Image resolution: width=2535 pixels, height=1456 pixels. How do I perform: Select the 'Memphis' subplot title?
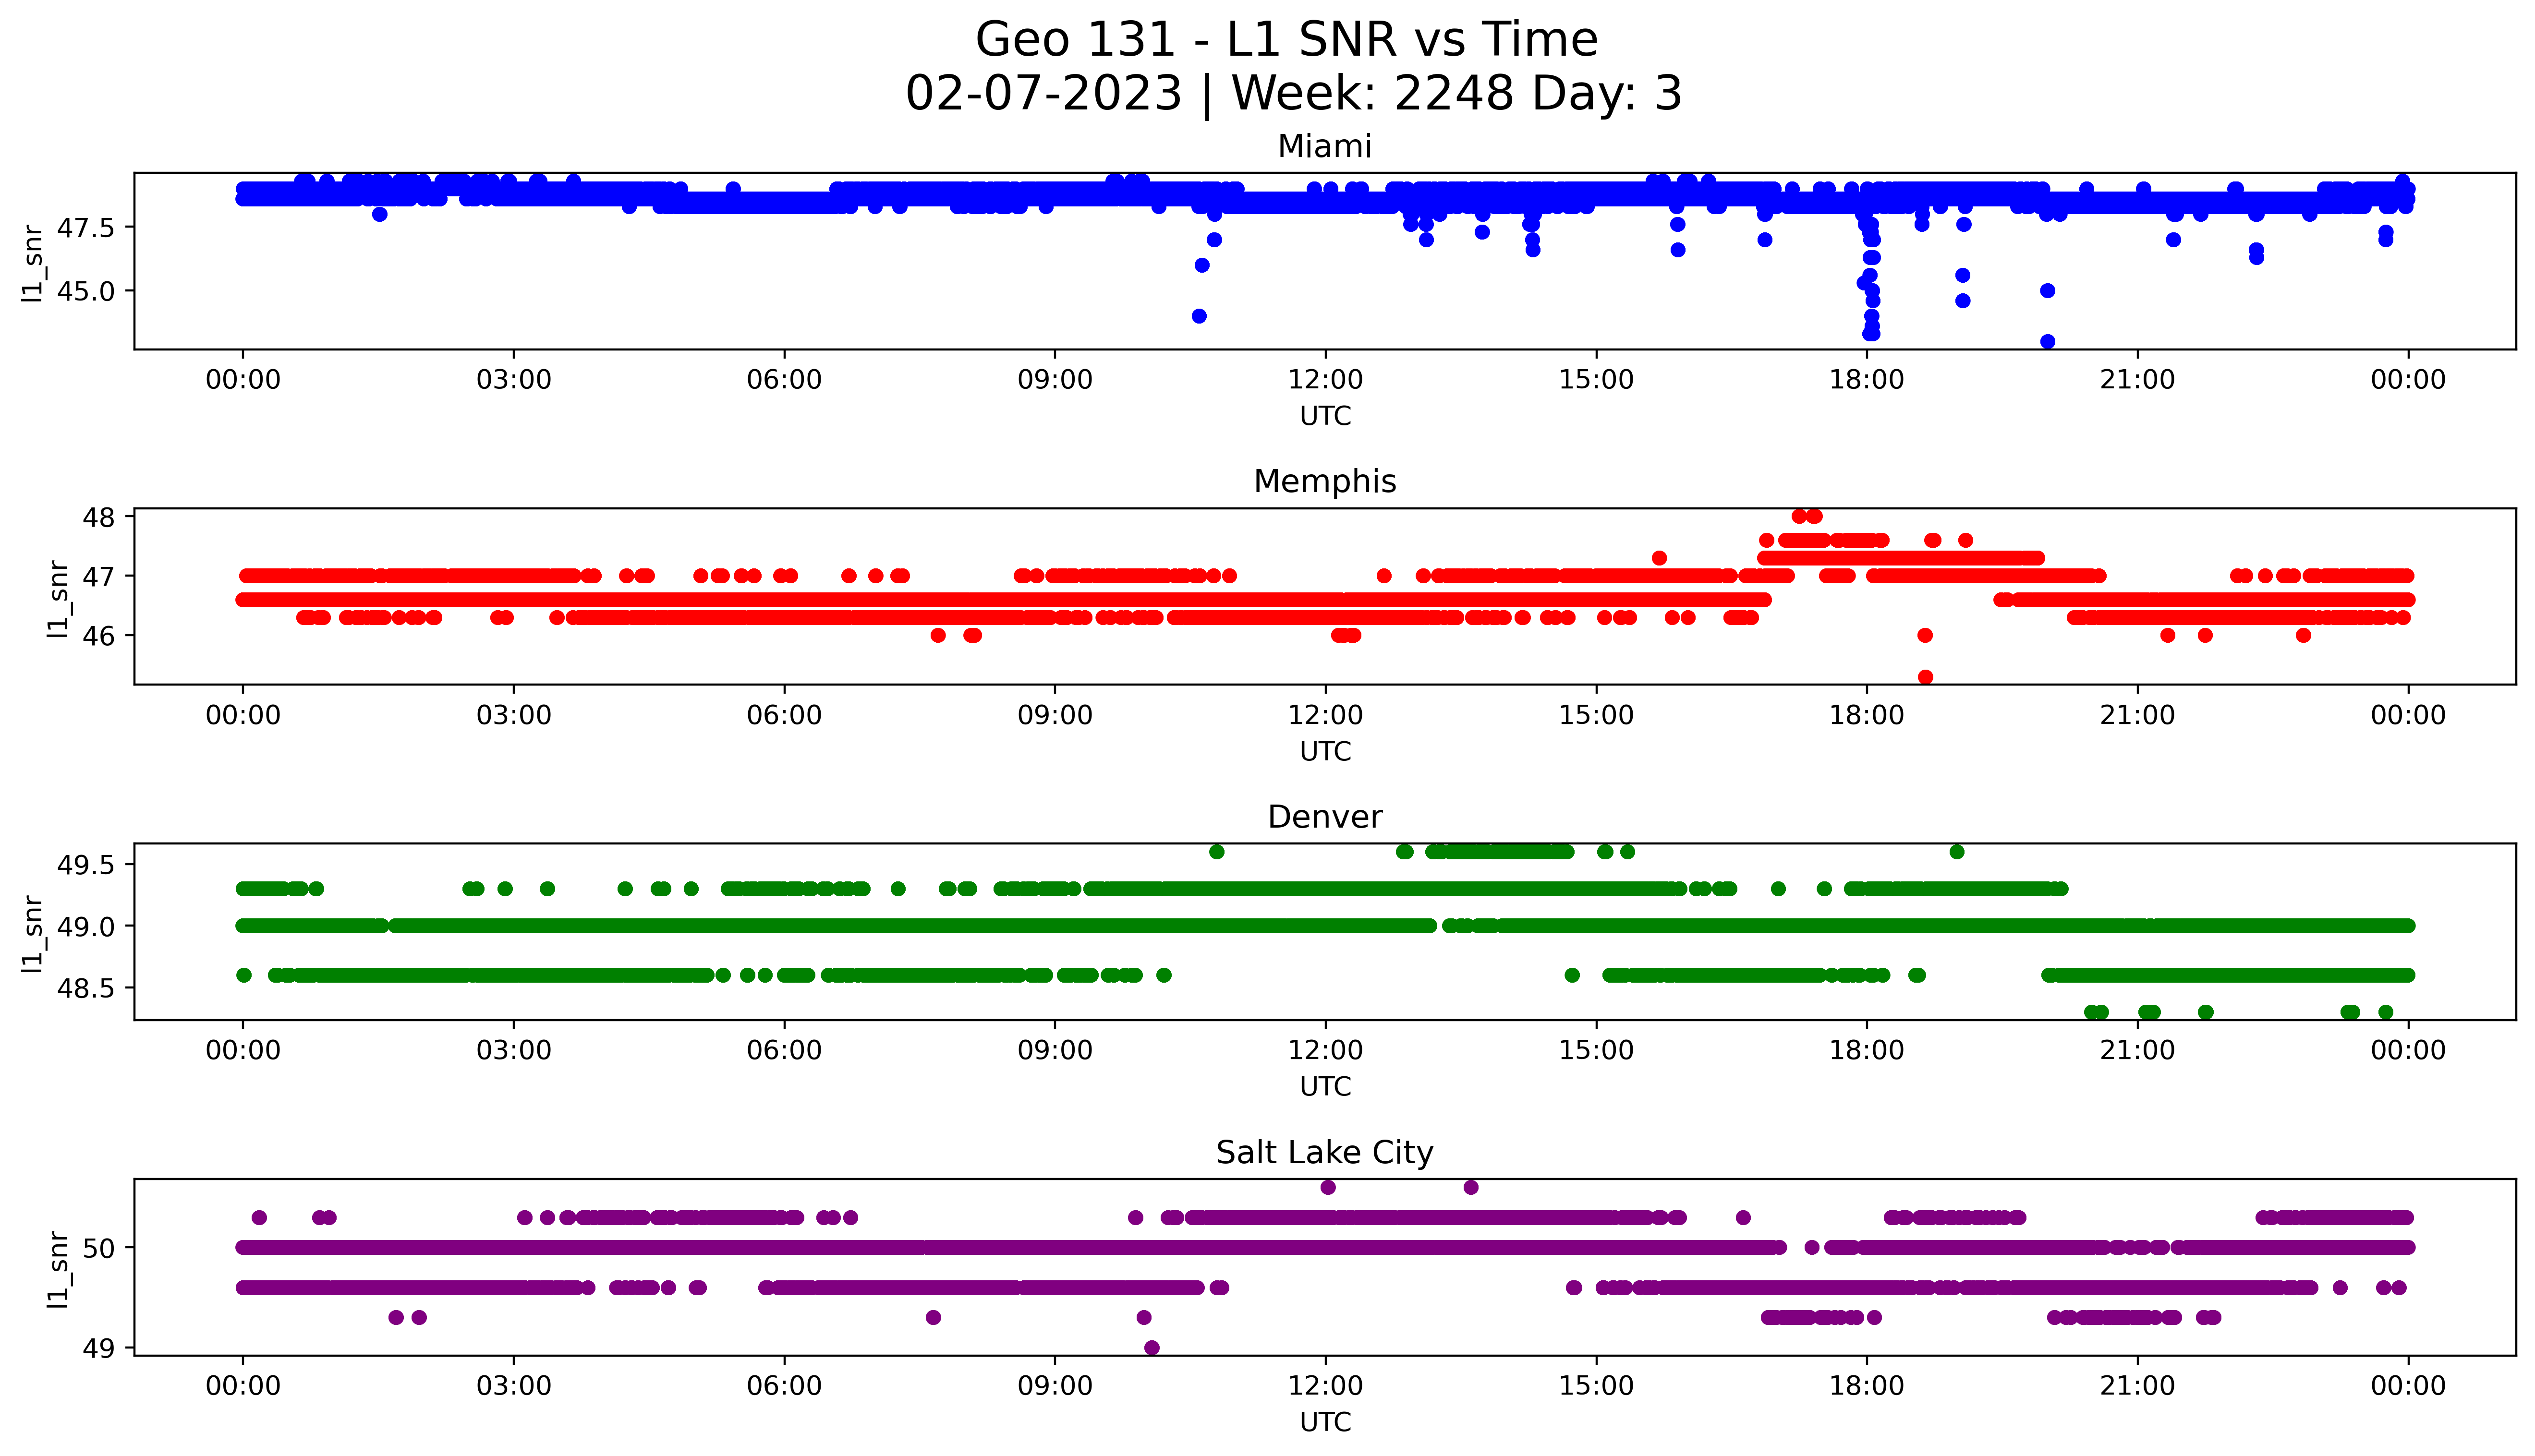point(1324,481)
